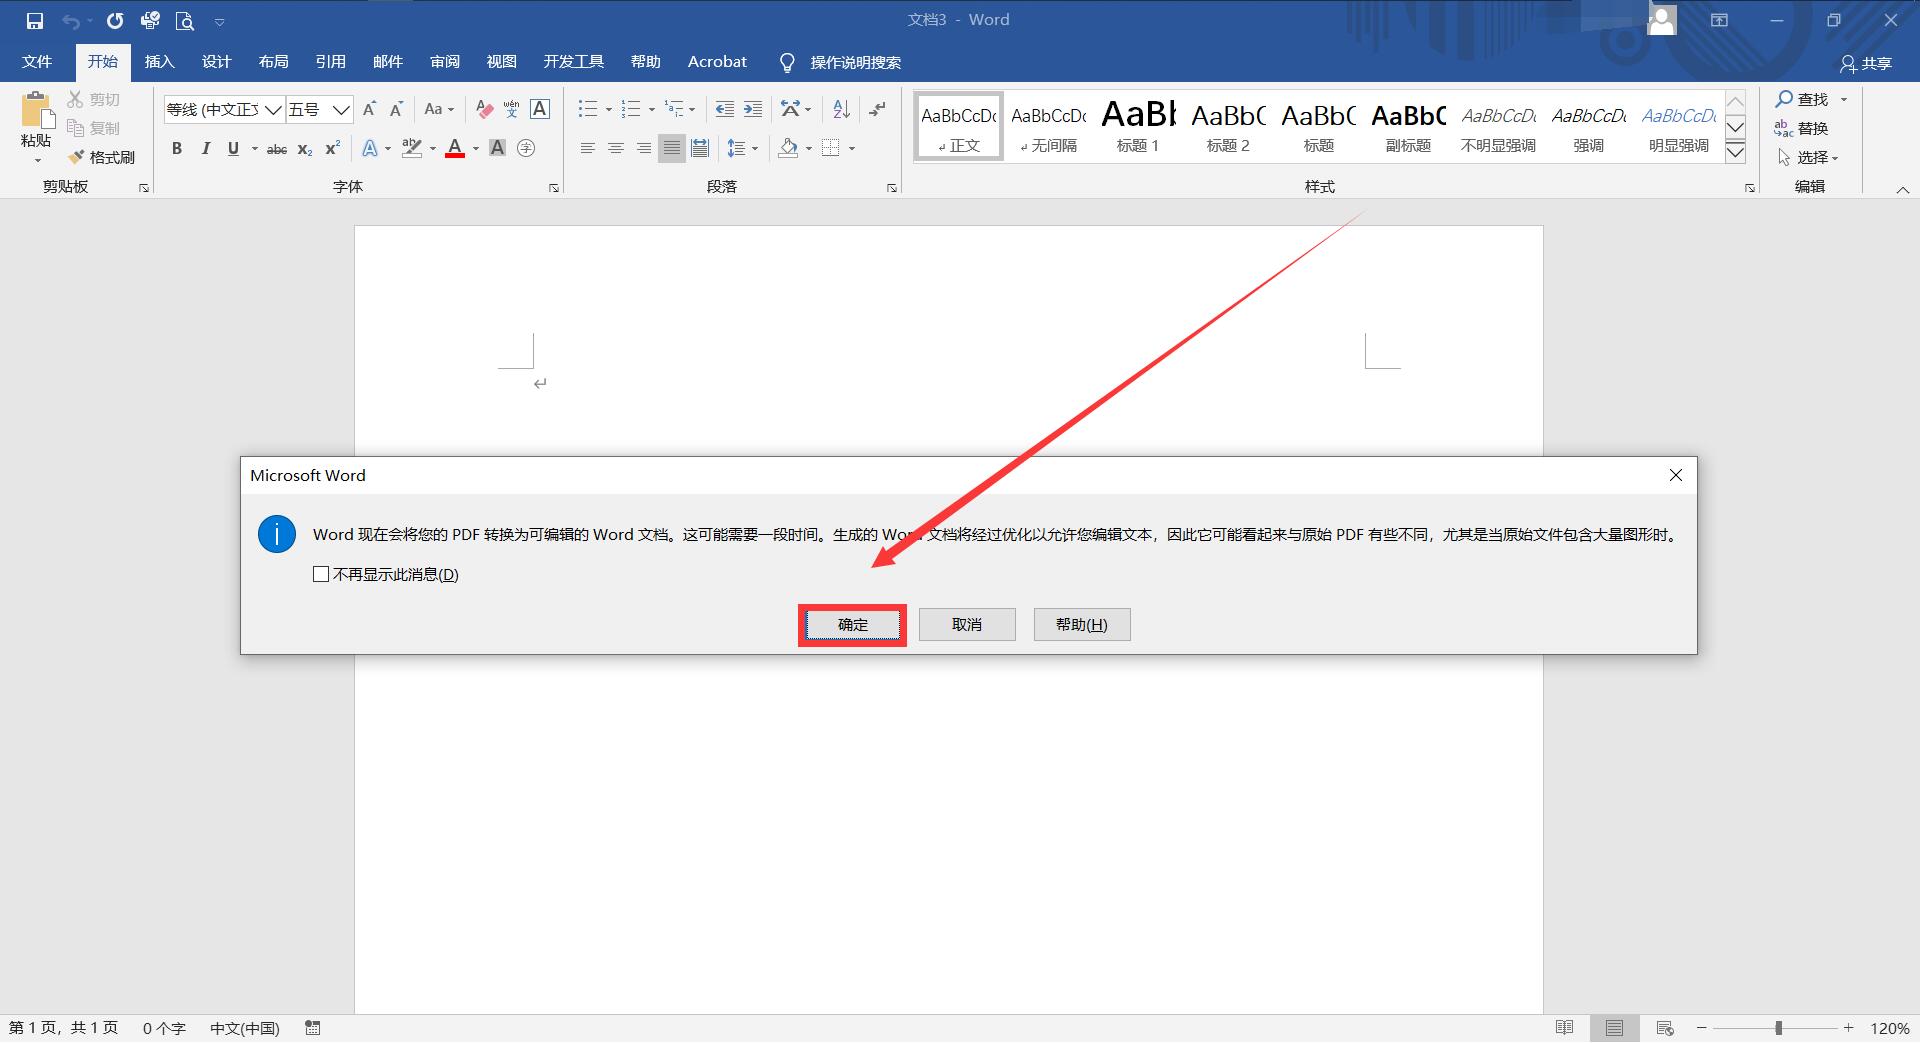This screenshot has height=1043, width=1920.
Task: Click the Show/Hide paragraph marks icon
Action: coord(877,109)
